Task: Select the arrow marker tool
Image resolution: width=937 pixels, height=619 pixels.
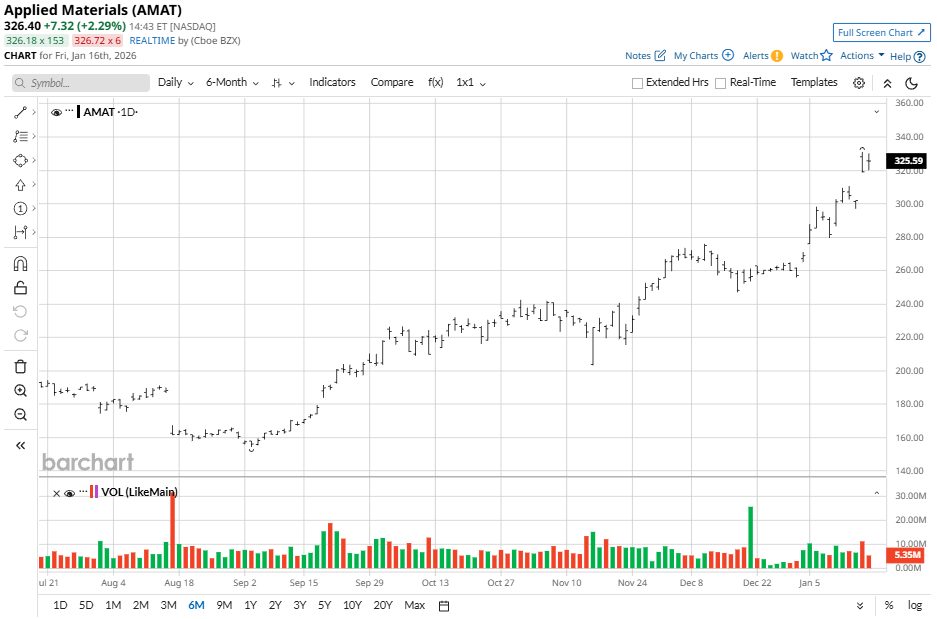Action: (20, 185)
